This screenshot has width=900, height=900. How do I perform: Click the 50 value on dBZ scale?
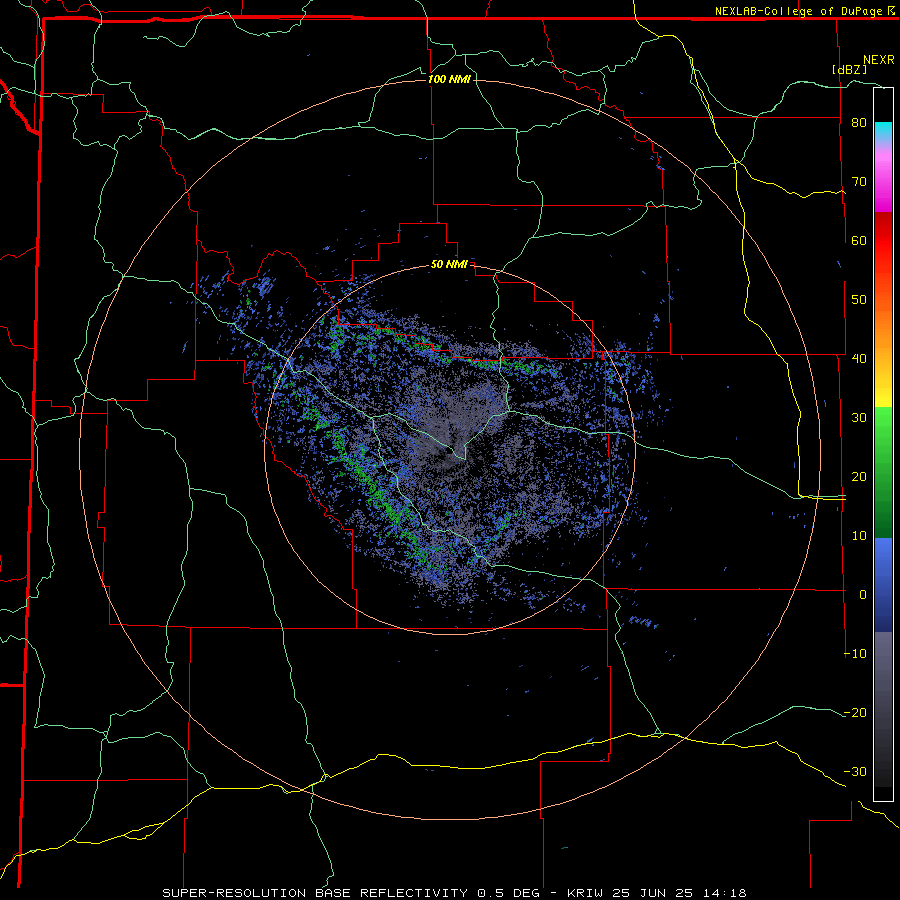[x=859, y=300]
